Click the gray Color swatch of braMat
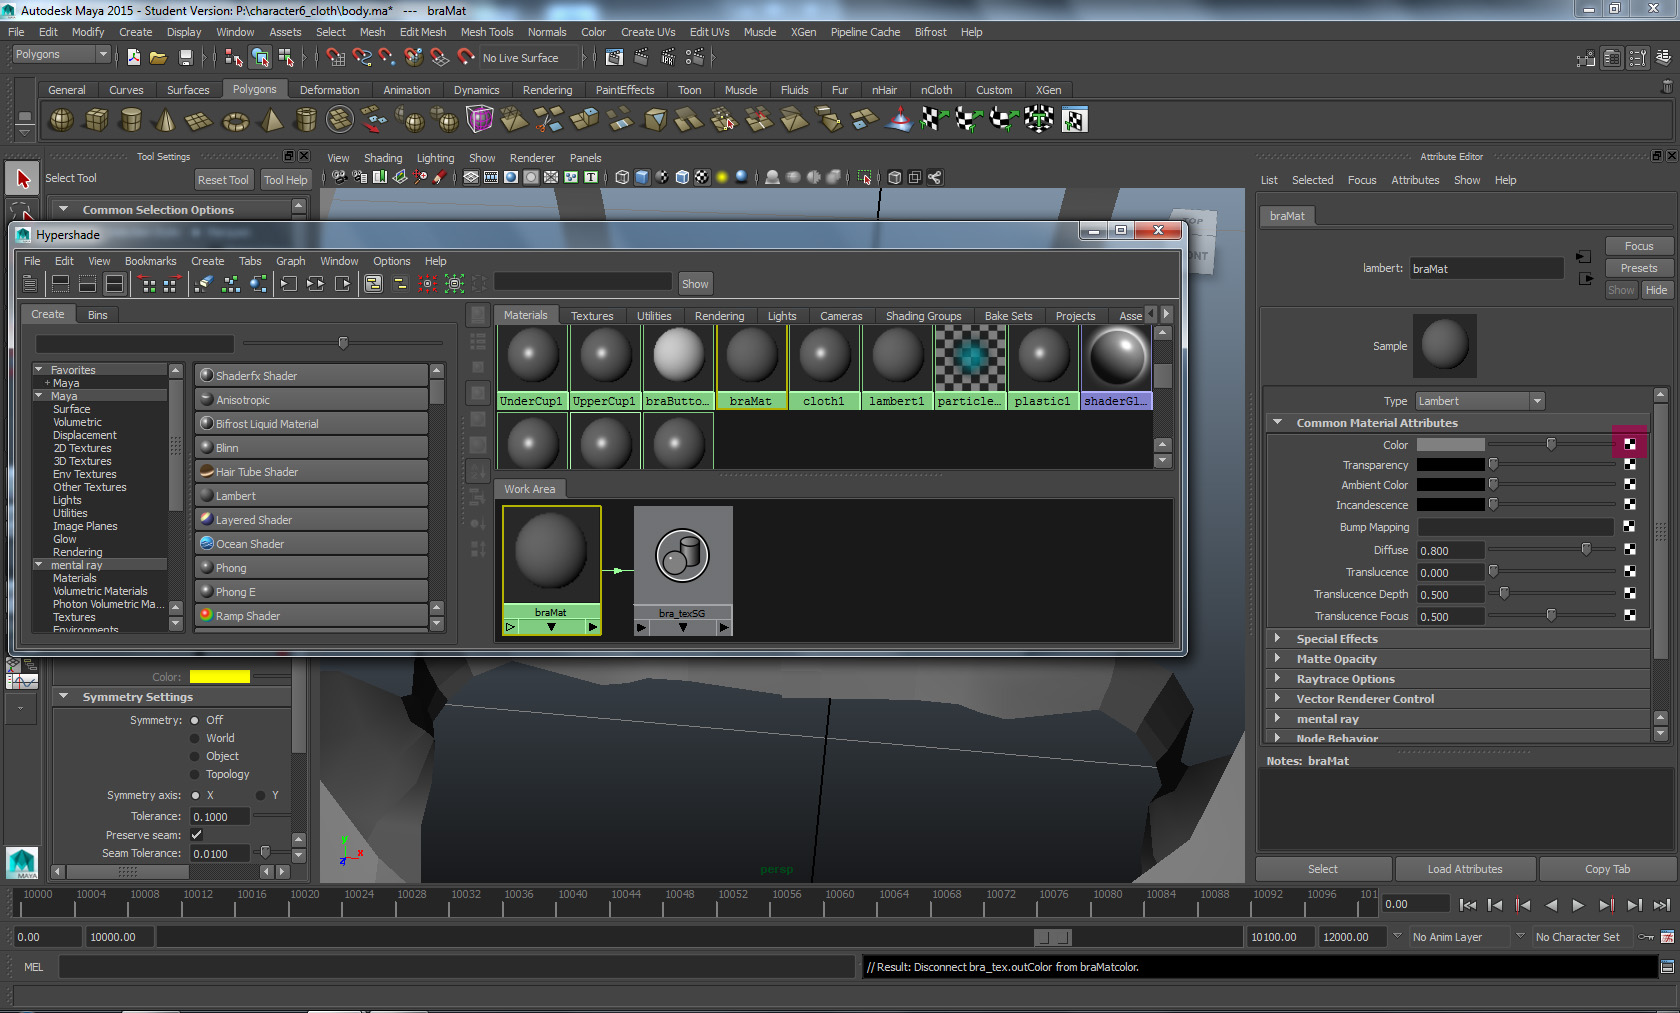This screenshot has height=1013, width=1680. point(1450,445)
